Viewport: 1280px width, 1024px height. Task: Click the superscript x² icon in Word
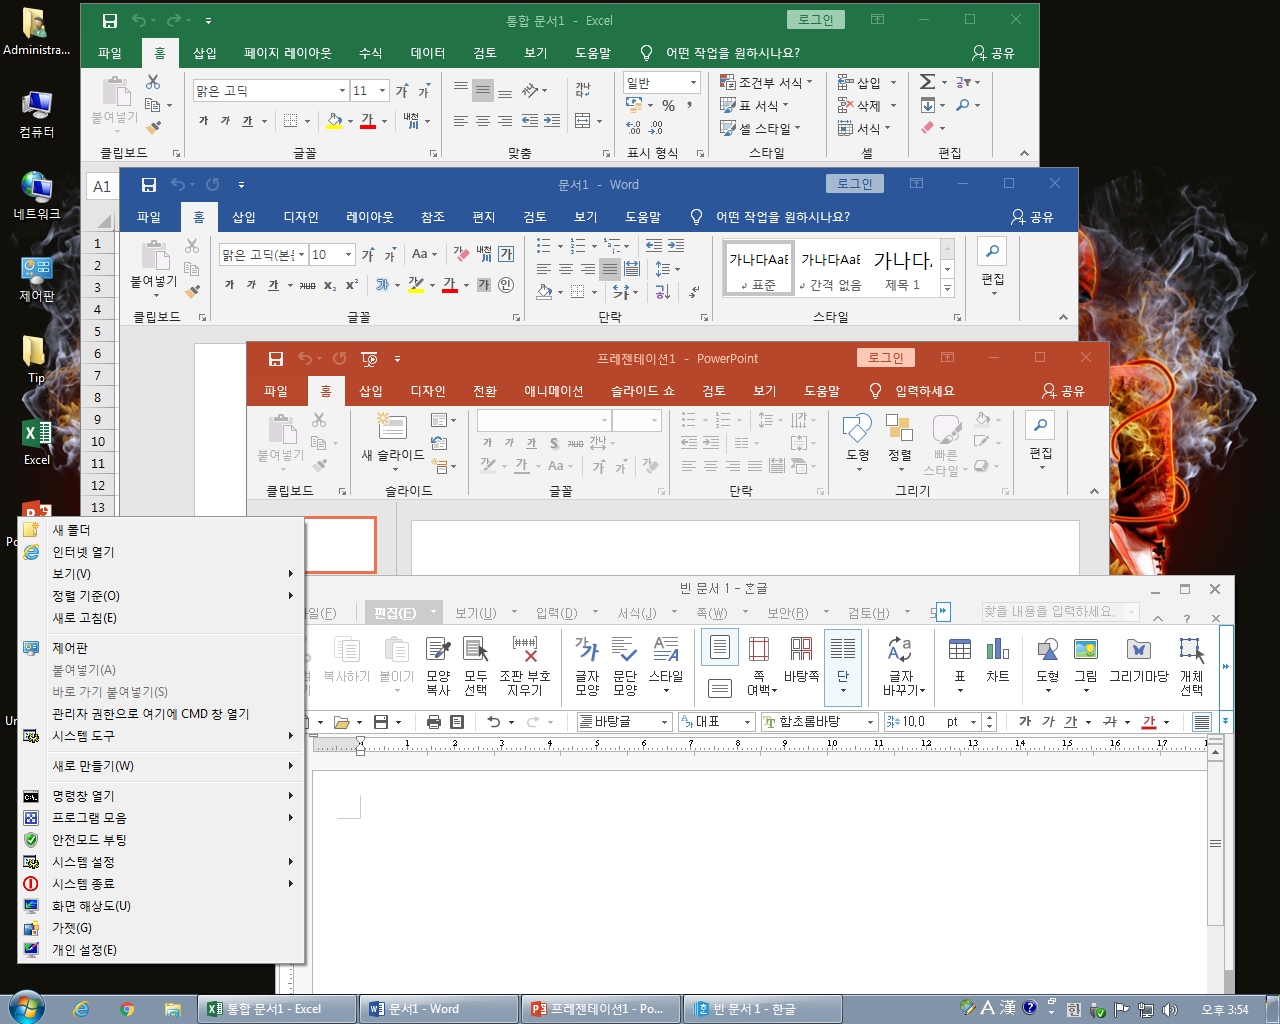coord(352,285)
